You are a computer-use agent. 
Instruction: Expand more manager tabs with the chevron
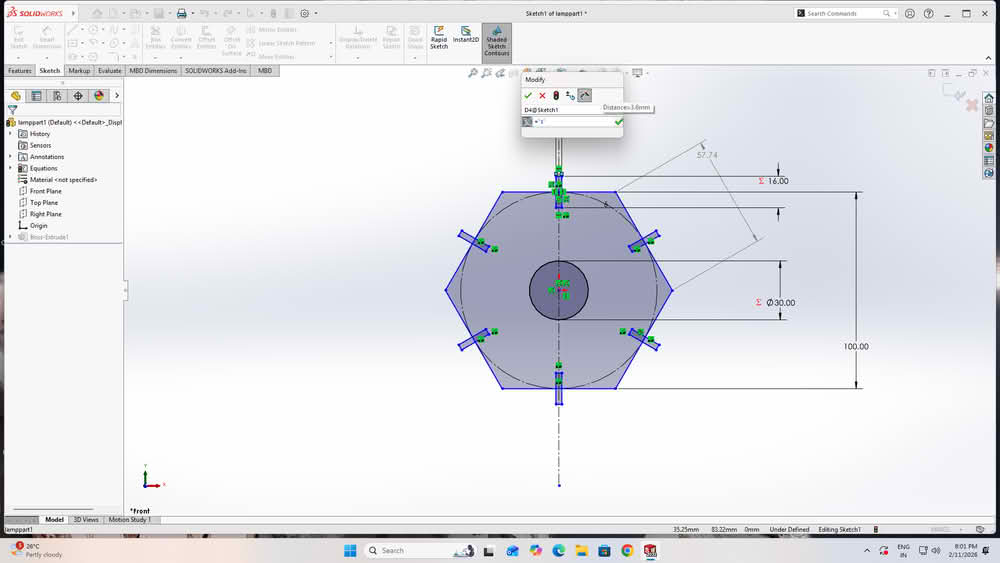tap(117, 96)
